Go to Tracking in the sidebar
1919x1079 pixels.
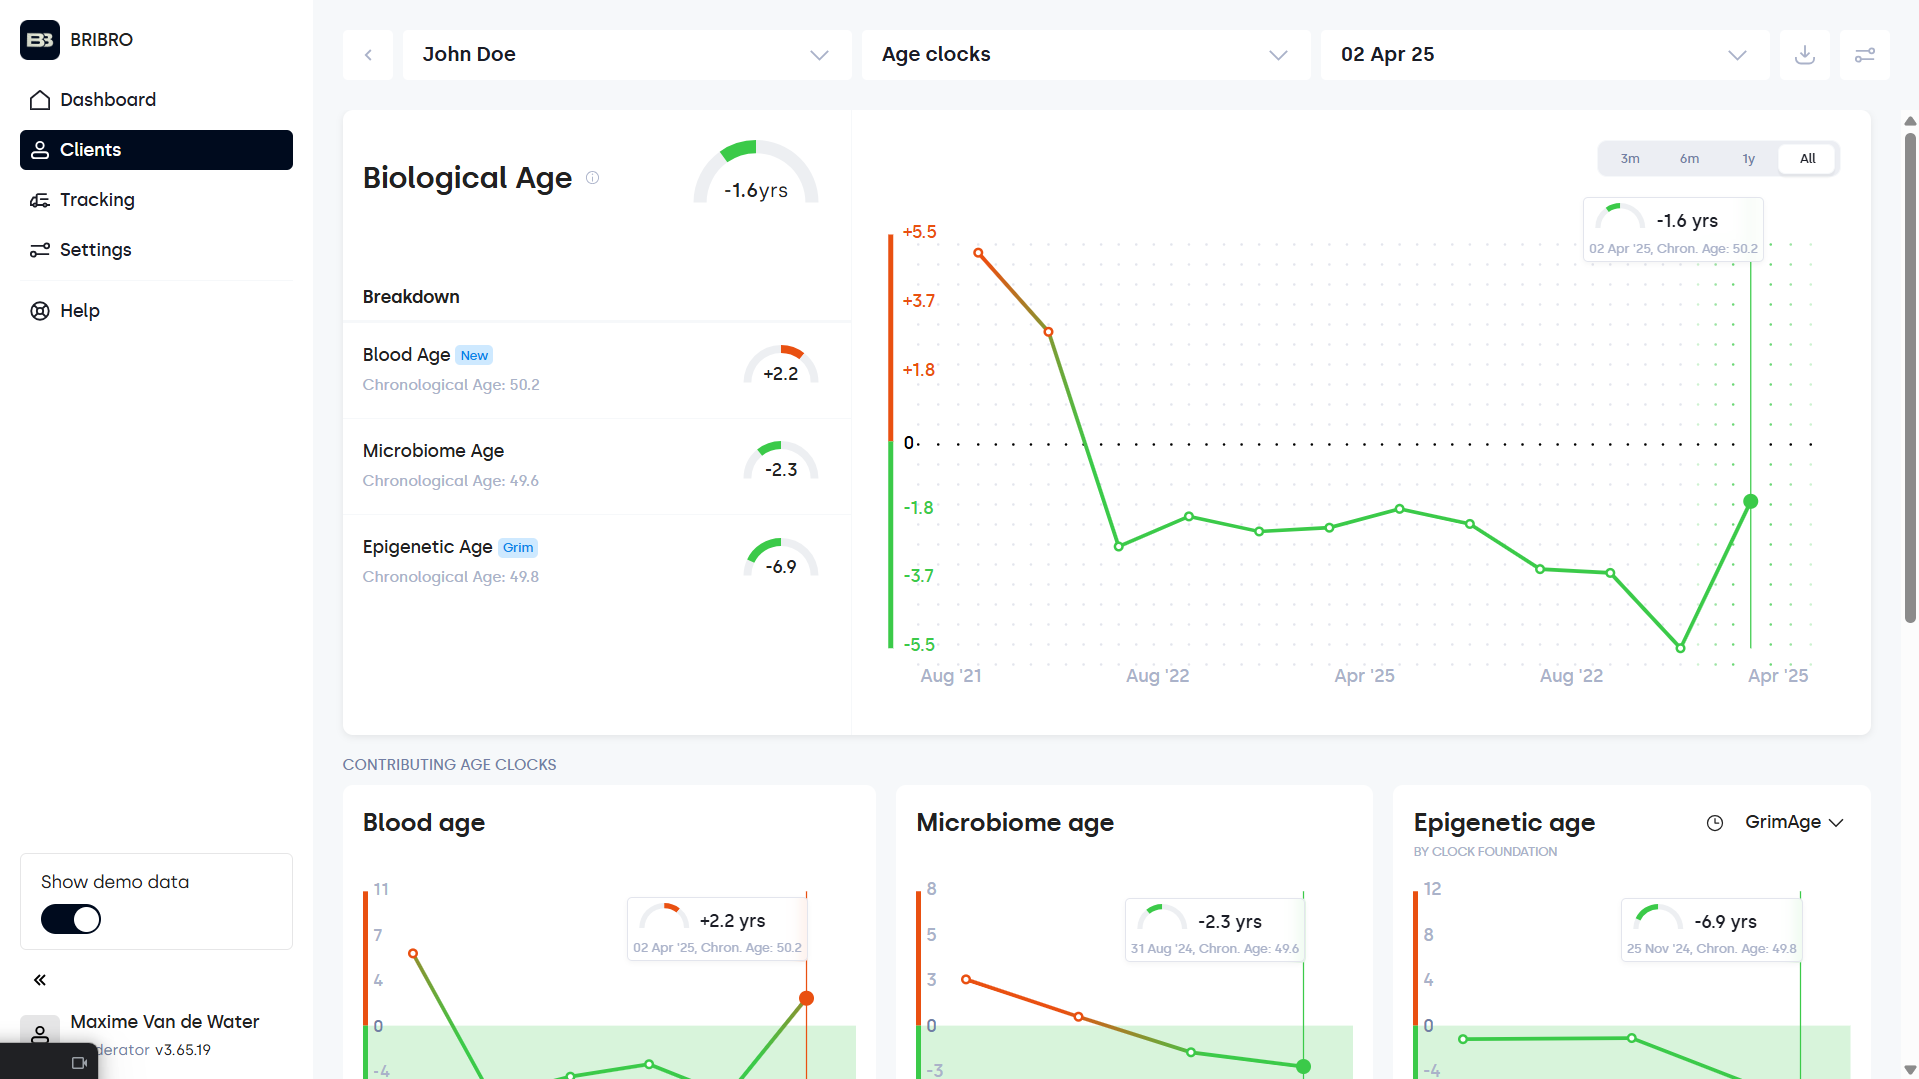[x=97, y=200]
